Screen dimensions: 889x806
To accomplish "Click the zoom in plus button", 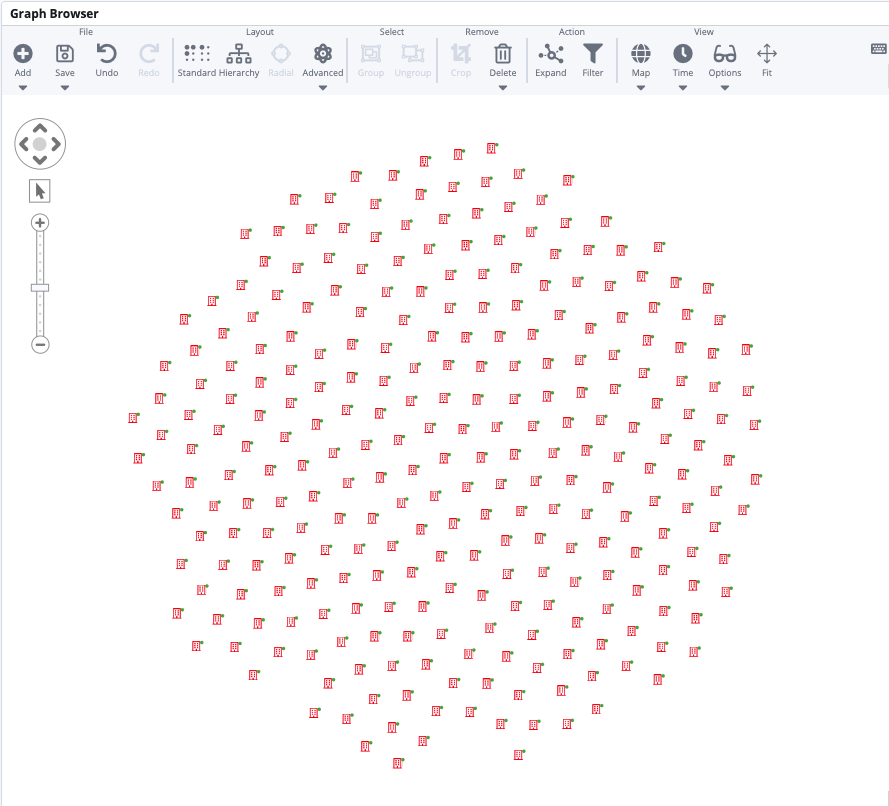I will click(39, 222).
